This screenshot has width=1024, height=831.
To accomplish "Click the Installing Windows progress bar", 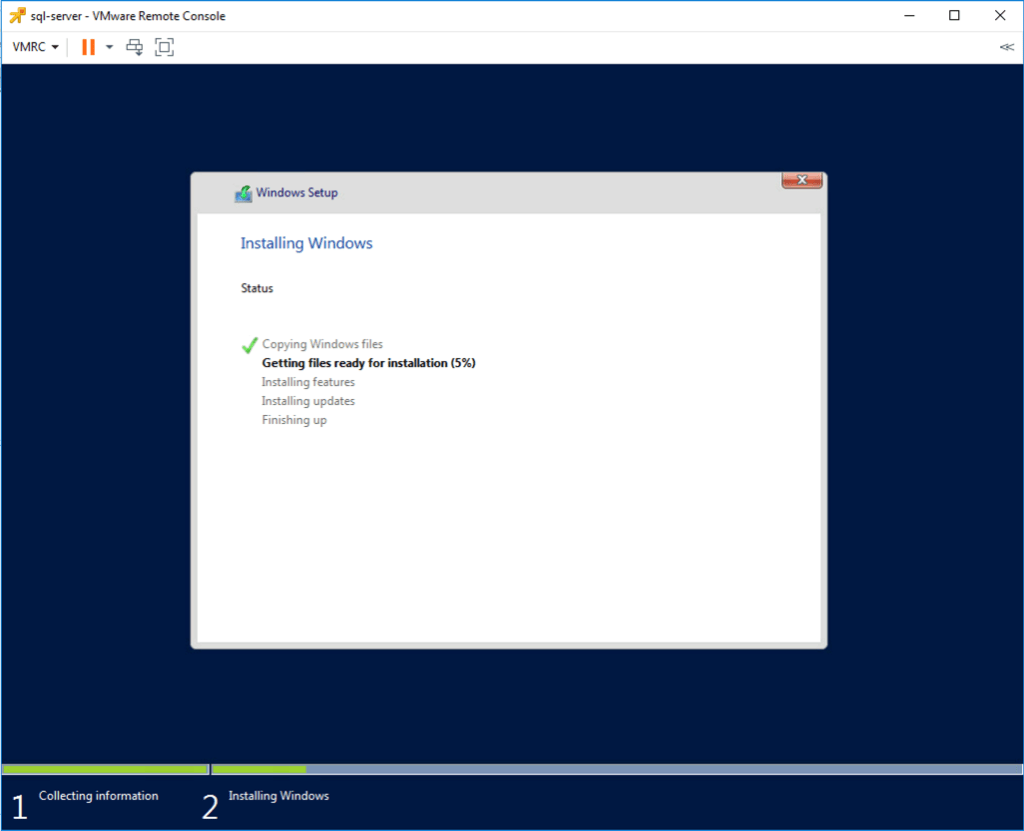I will point(616,769).
